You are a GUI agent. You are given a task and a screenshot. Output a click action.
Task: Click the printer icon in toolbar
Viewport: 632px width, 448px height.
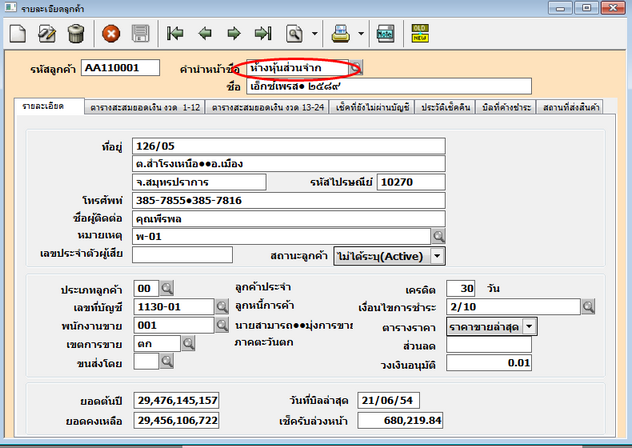341,33
